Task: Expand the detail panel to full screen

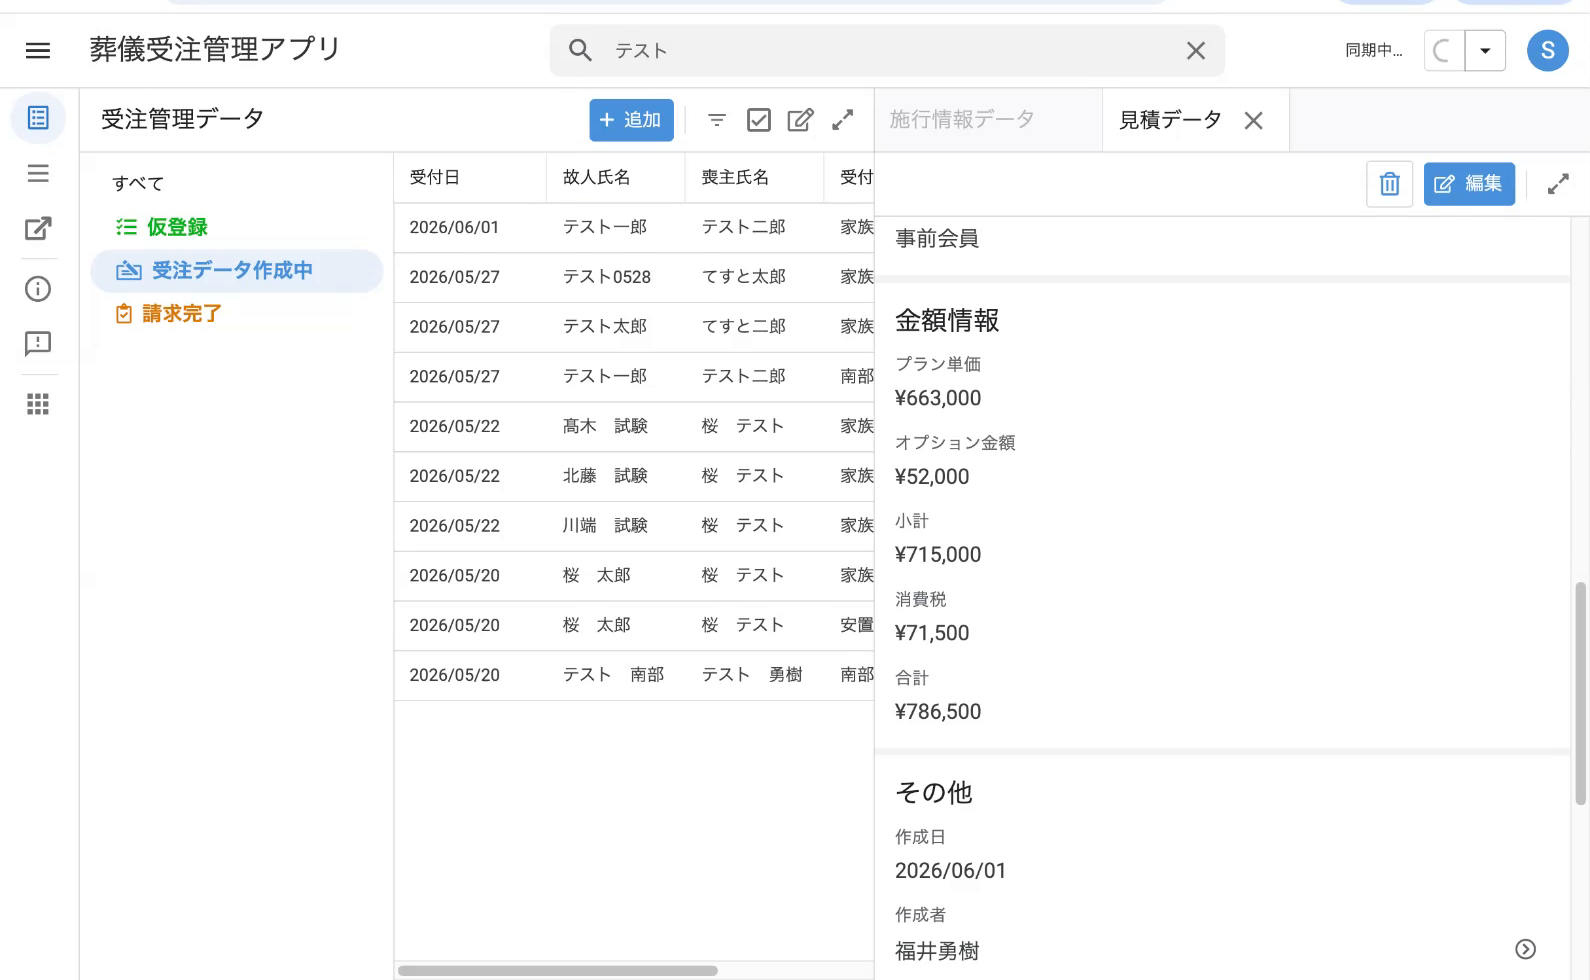Action: [x=1558, y=184]
